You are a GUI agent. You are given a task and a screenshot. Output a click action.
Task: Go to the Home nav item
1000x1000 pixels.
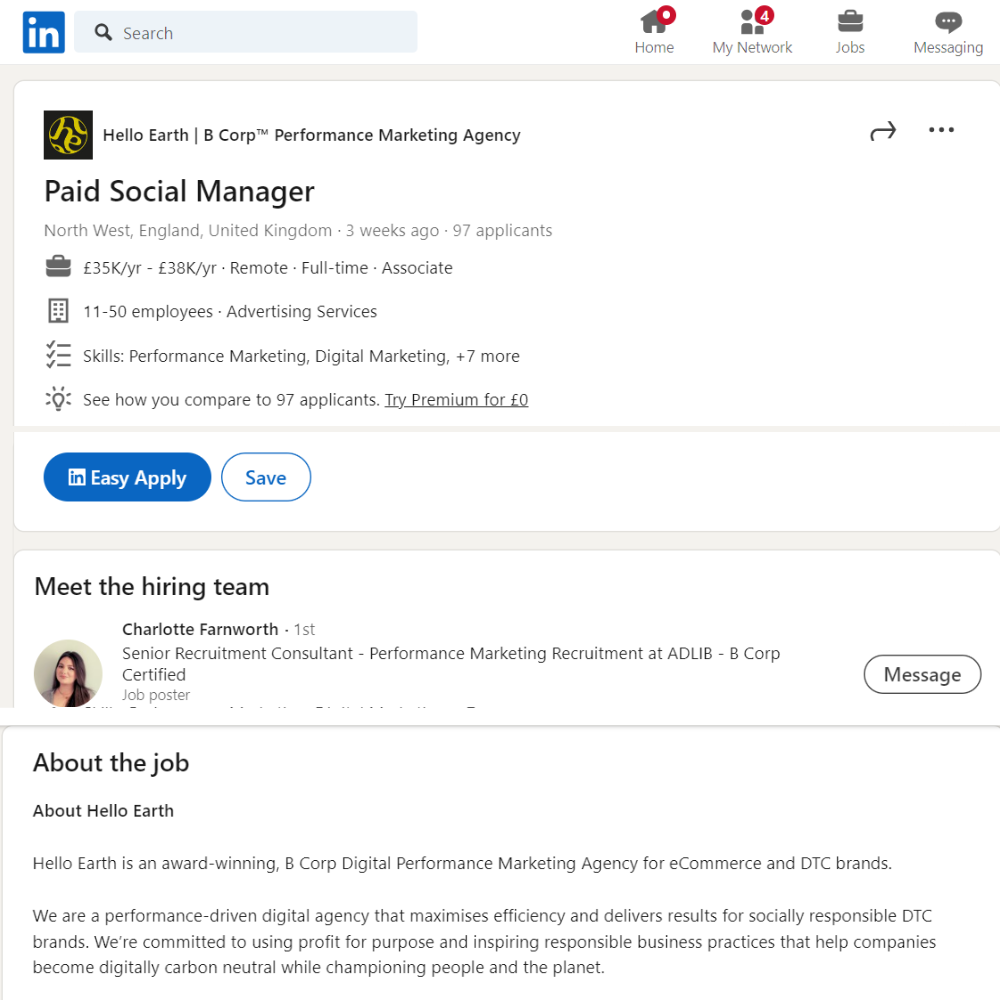[654, 32]
